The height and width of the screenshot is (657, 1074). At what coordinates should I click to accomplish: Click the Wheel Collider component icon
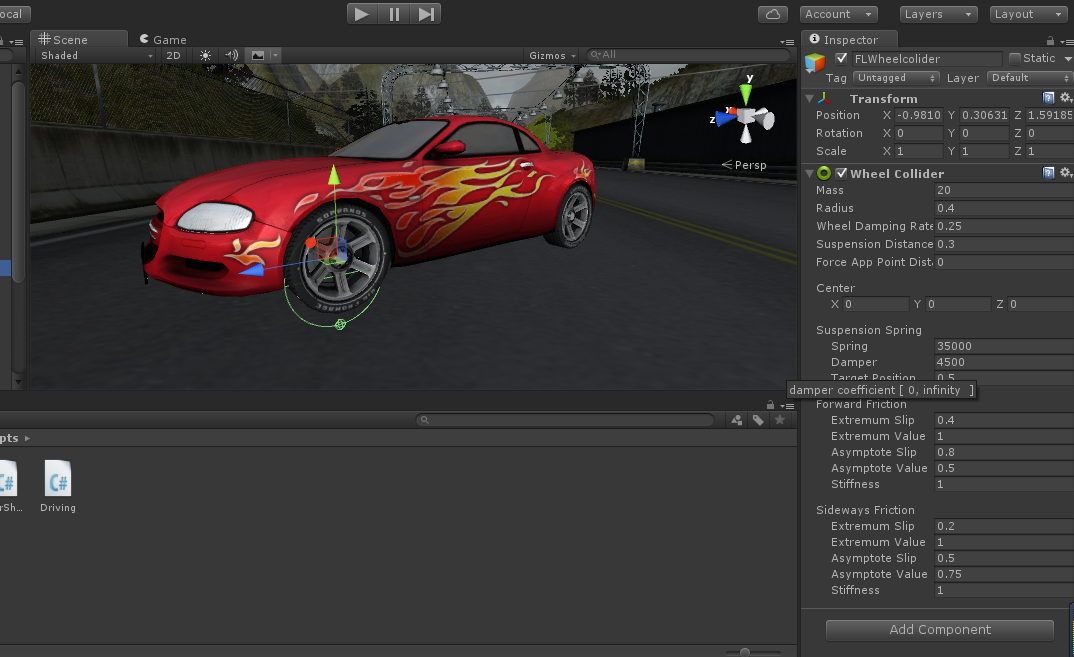point(824,173)
